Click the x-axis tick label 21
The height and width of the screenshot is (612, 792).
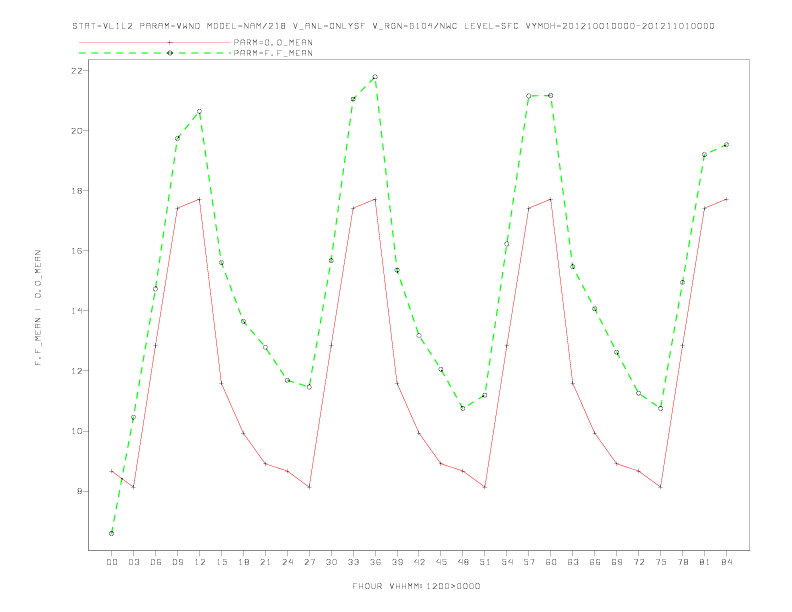pyautogui.click(x=265, y=562)
